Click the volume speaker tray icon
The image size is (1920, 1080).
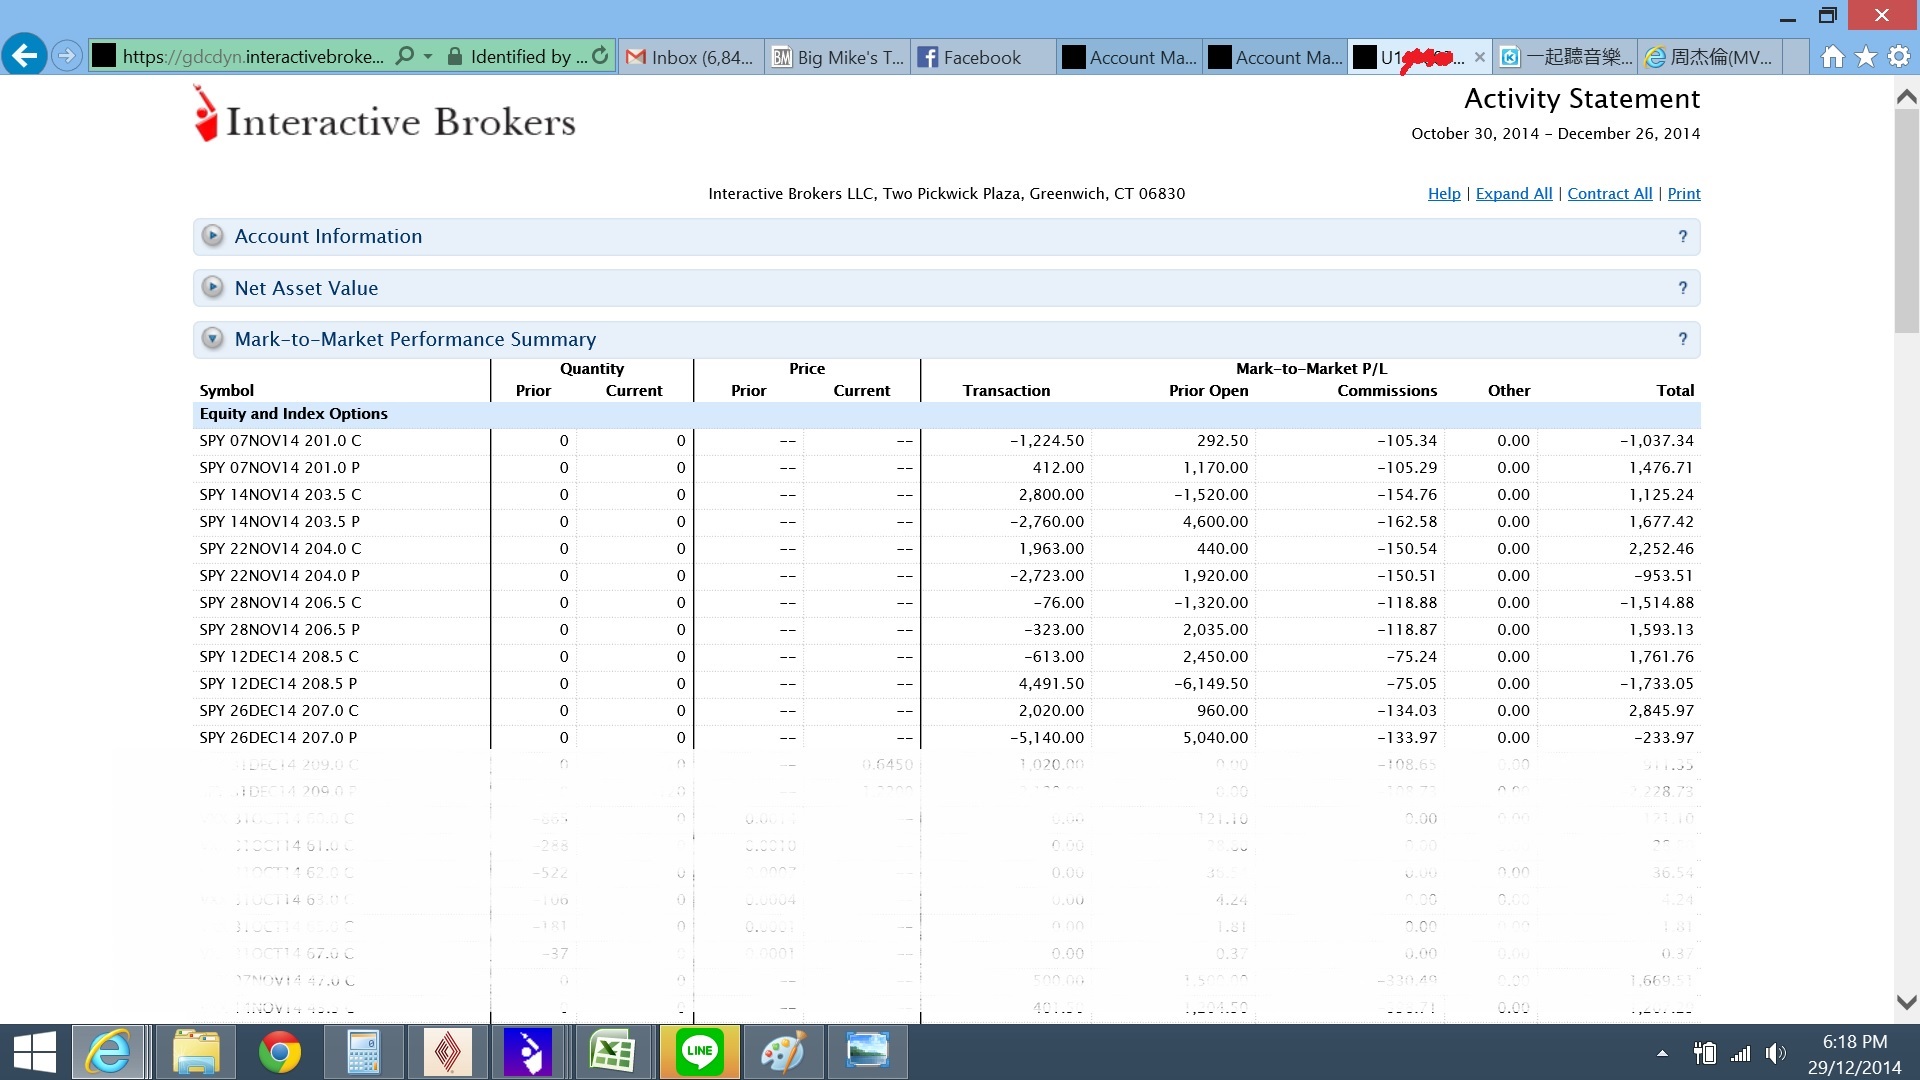[x=1776, y=1053]
